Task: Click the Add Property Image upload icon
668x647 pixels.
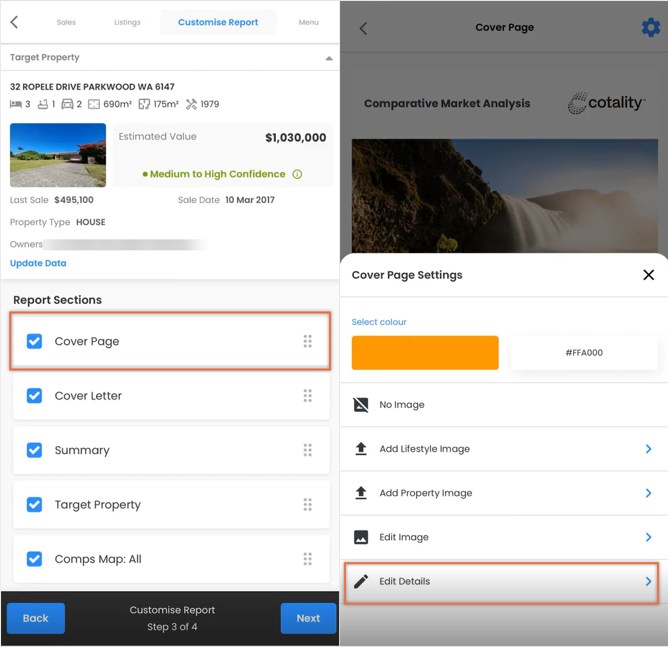Action: click(361, 493)
